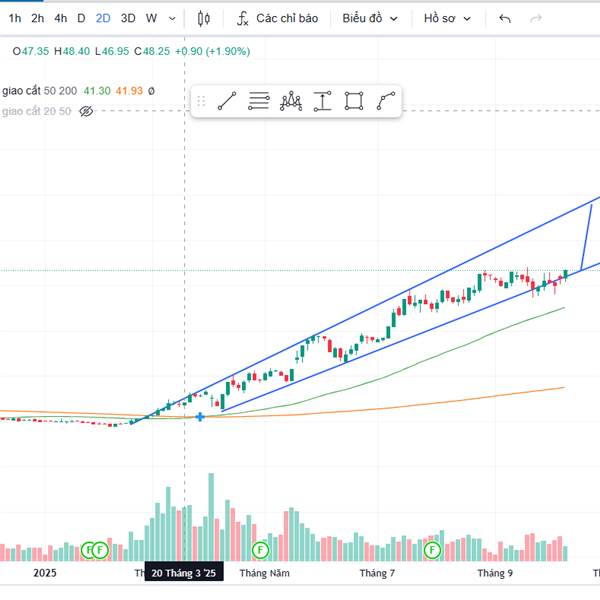Click the Tháng 9 axis label

click(x=495, y=573)
